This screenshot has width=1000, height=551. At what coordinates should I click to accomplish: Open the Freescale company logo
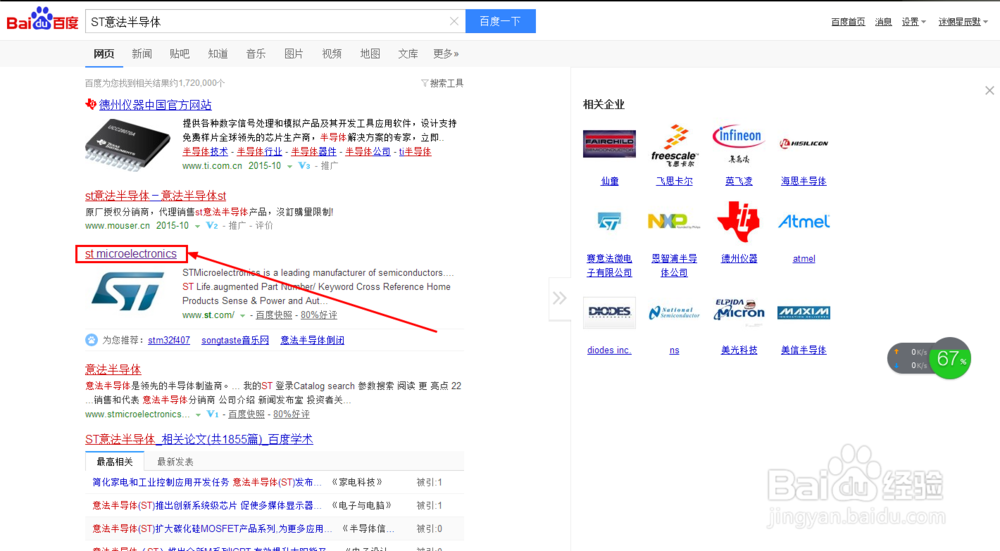pos(674,145)
